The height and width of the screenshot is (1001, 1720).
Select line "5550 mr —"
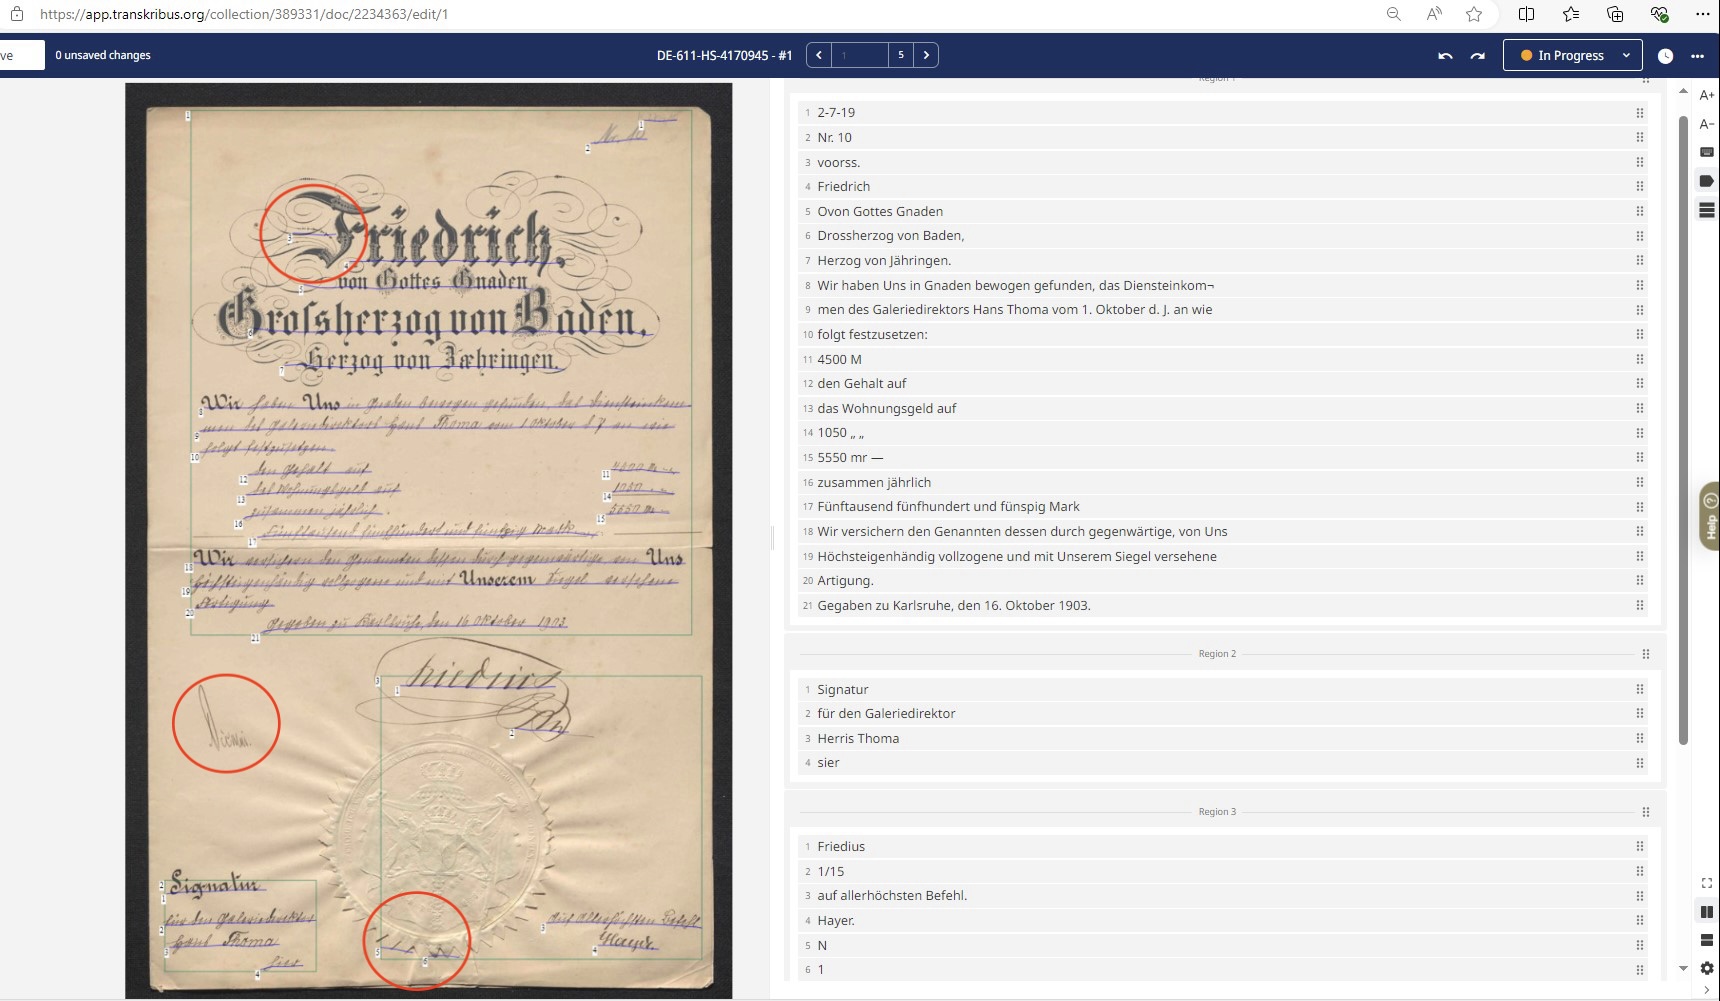coord(1222,458)
